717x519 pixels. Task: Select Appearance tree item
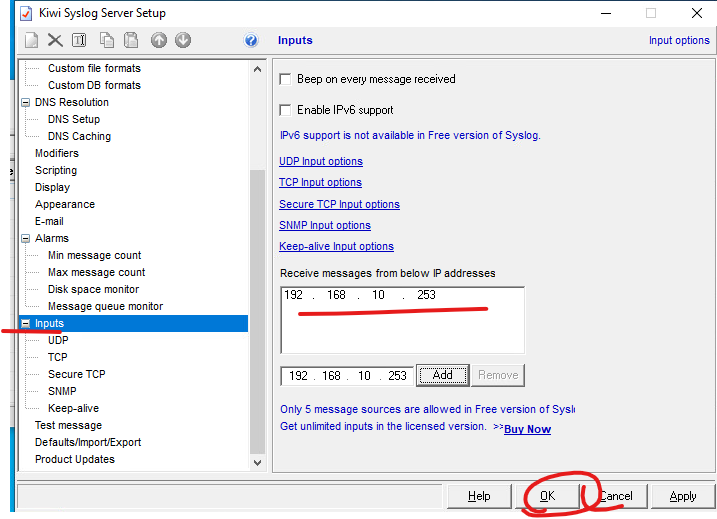coord(65,204)
